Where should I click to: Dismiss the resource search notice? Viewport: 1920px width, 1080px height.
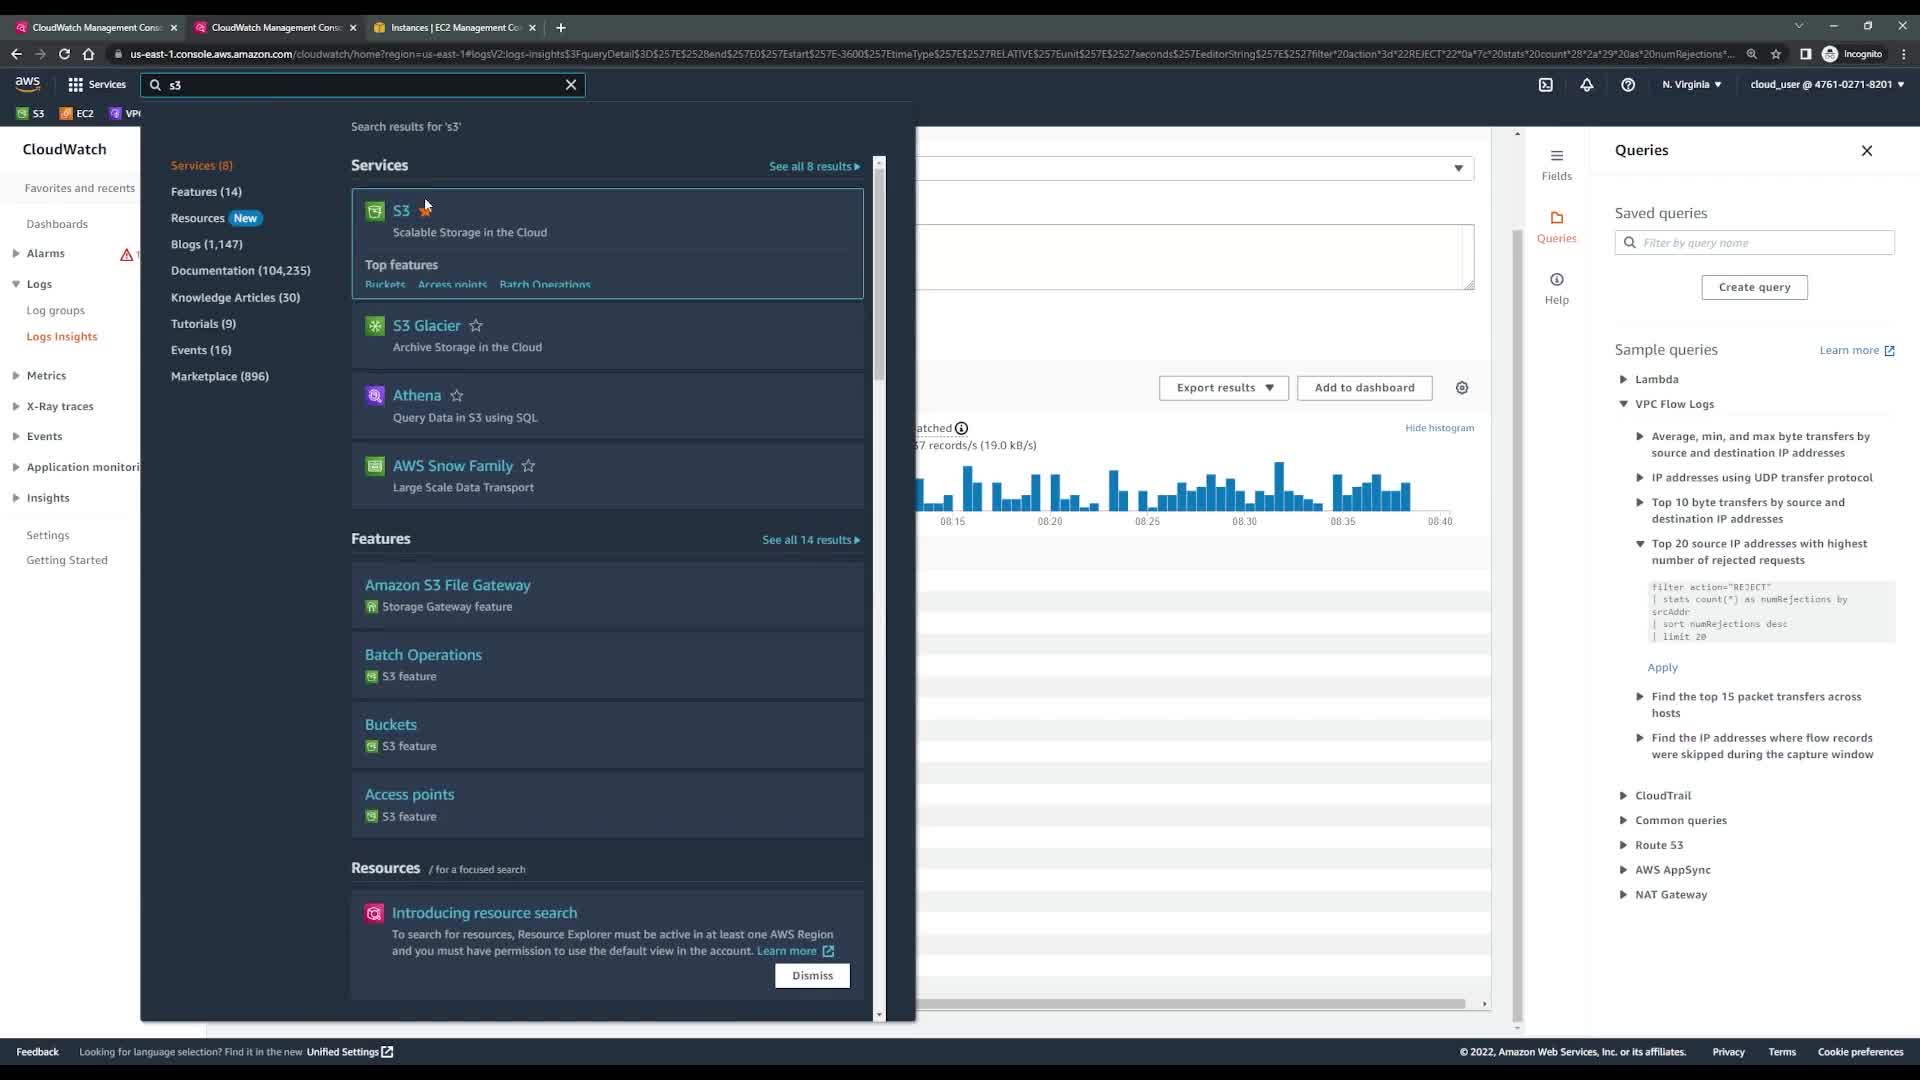pyautogui.click(x=812, y=976)
